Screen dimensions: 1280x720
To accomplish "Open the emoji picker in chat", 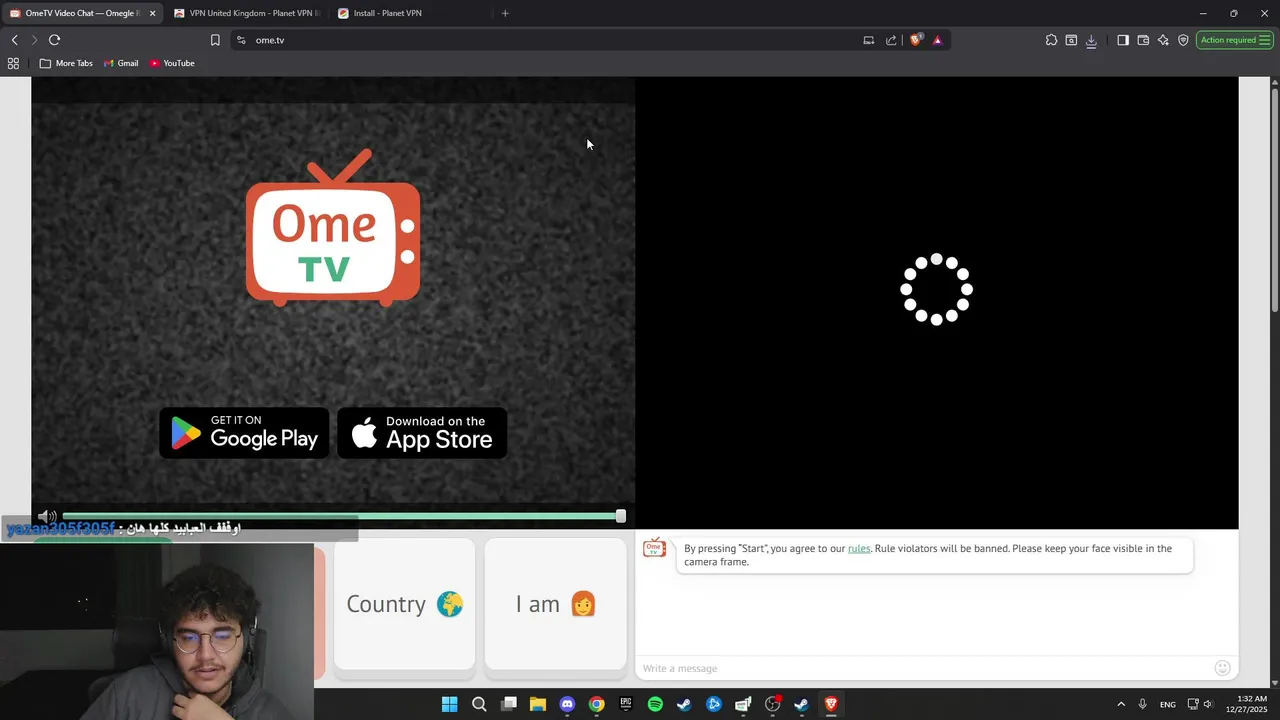I will coord(1222,668).
